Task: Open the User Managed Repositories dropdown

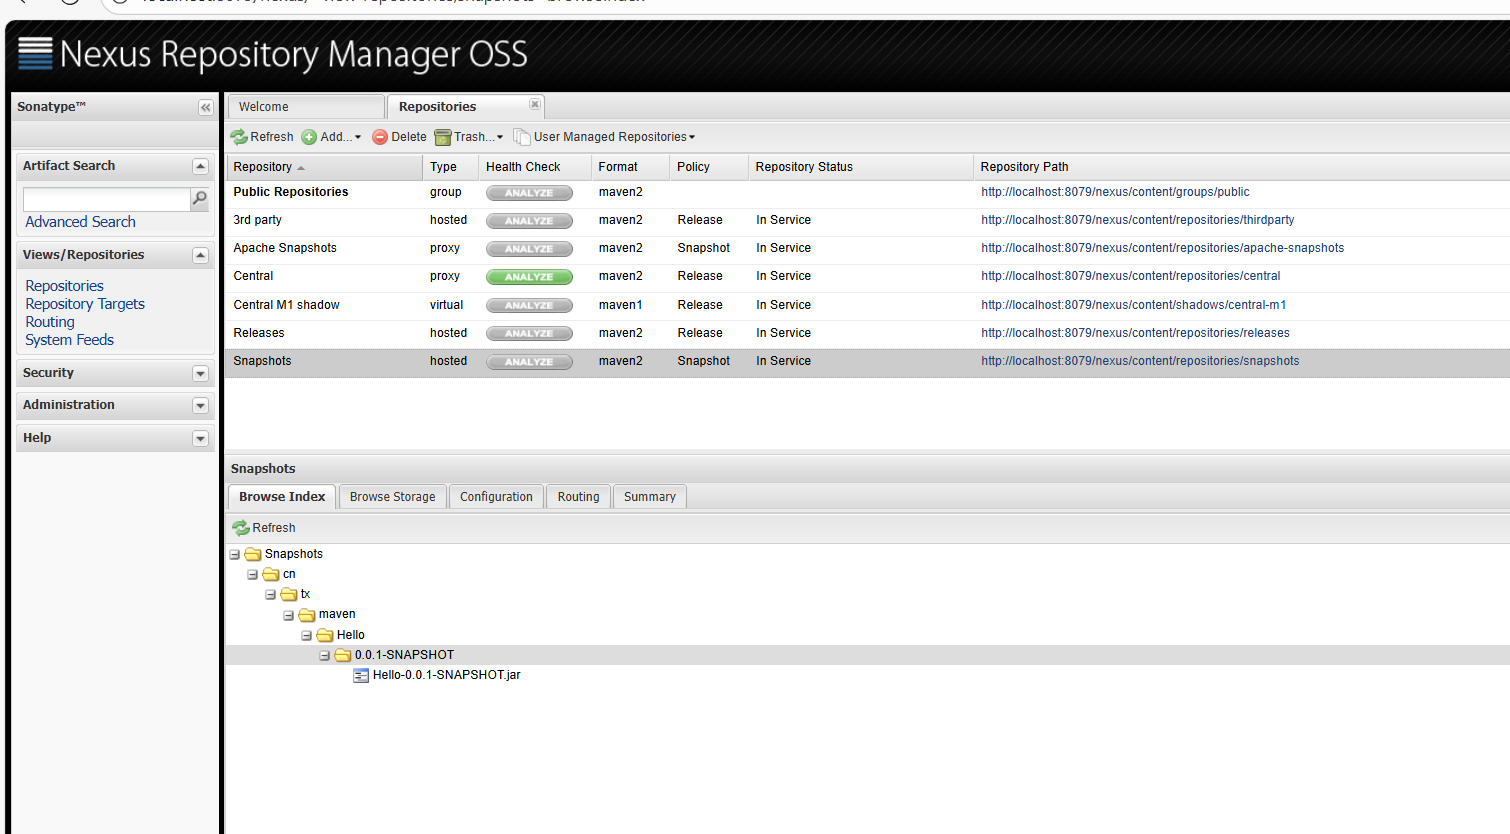Action: click(692, 138)
